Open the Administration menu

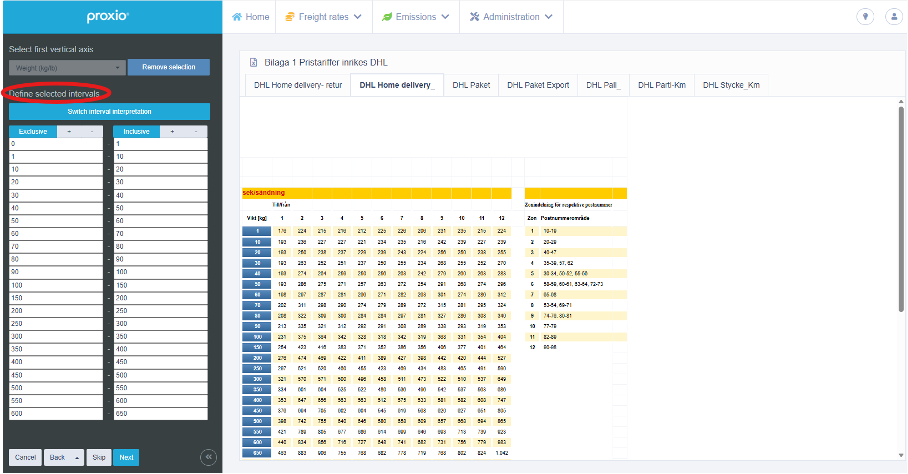pos(511,17)
